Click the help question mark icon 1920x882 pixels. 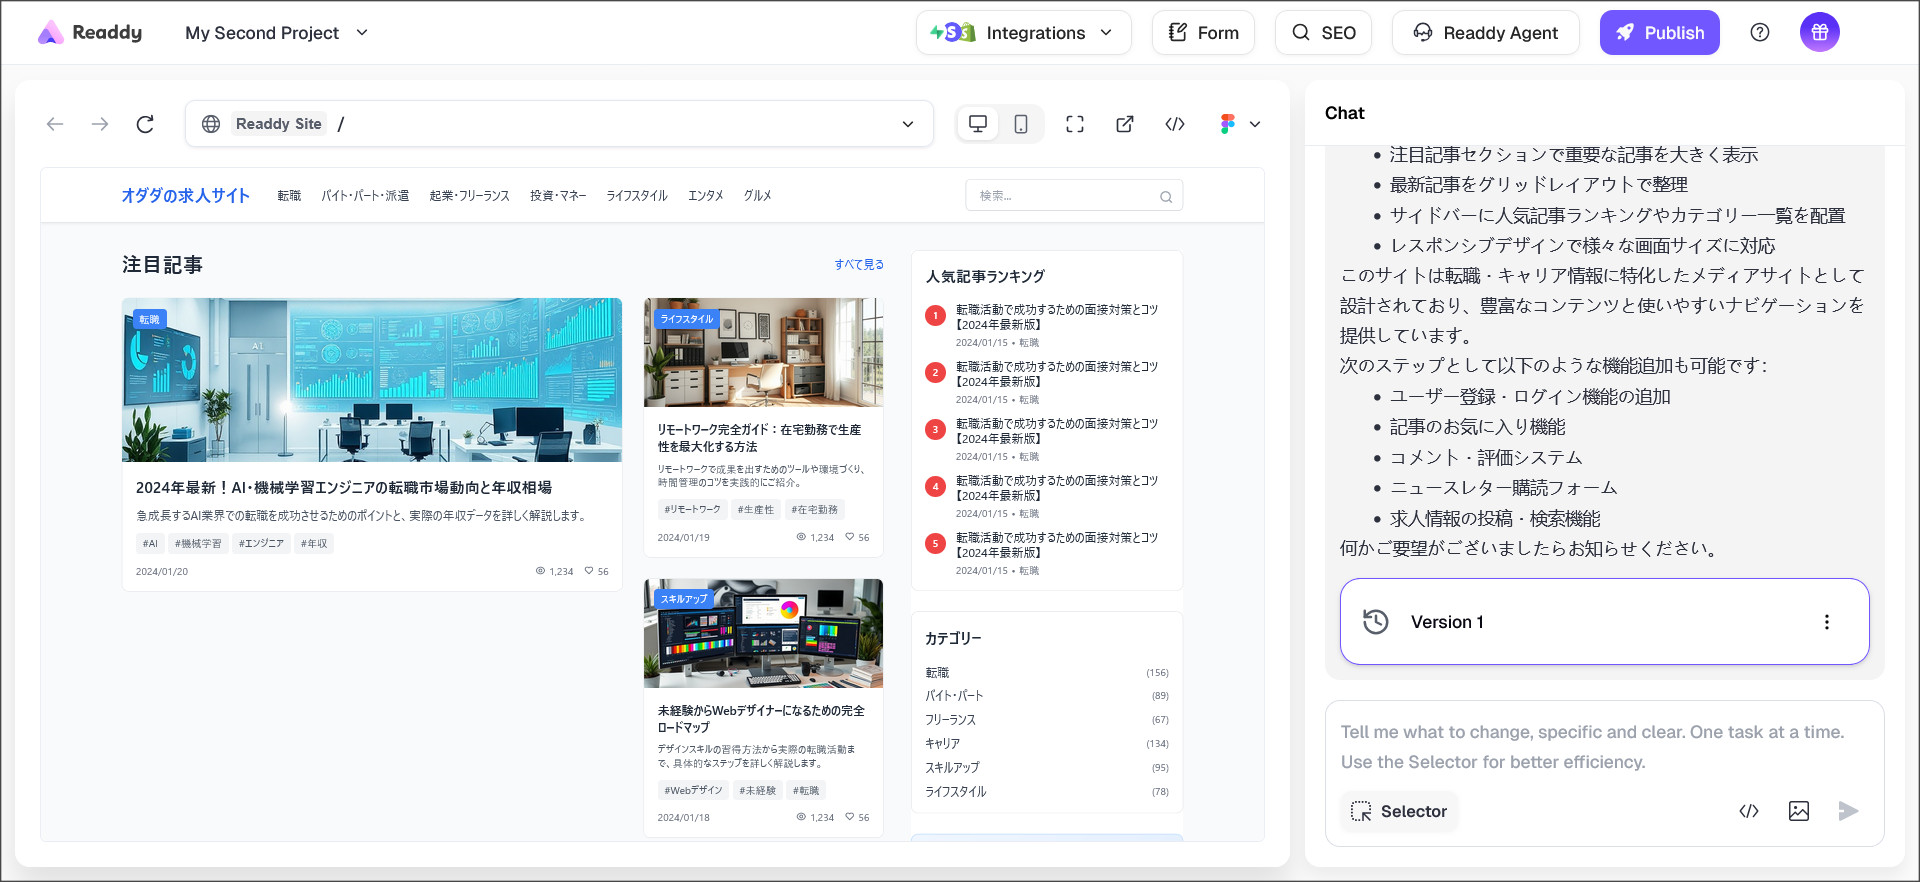coord(1760,33)
